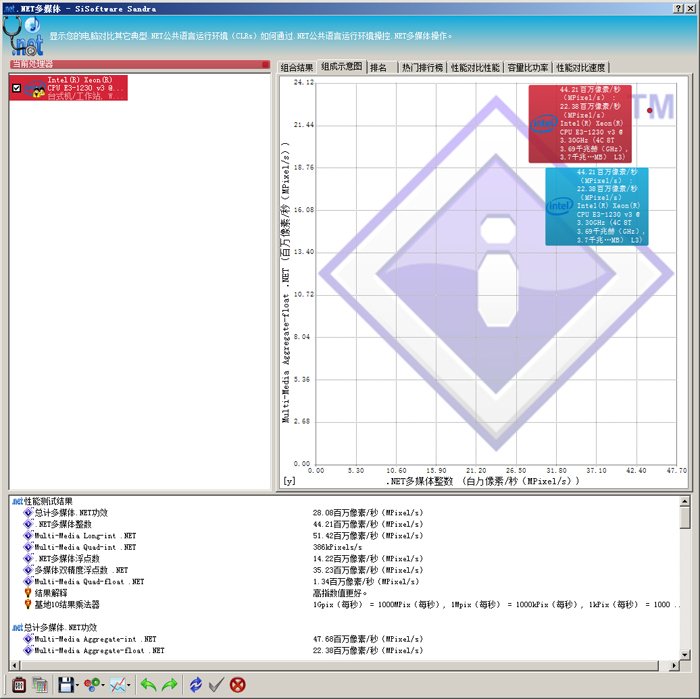
Task: Click the copy results chart icon
Action: (40, 684)
